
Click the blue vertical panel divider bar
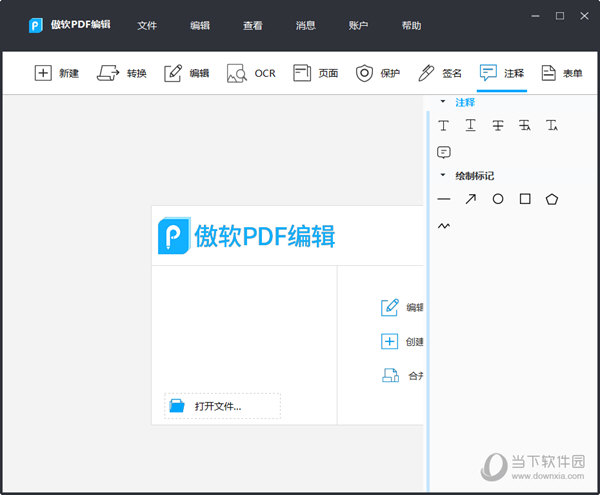click(428, 301)
